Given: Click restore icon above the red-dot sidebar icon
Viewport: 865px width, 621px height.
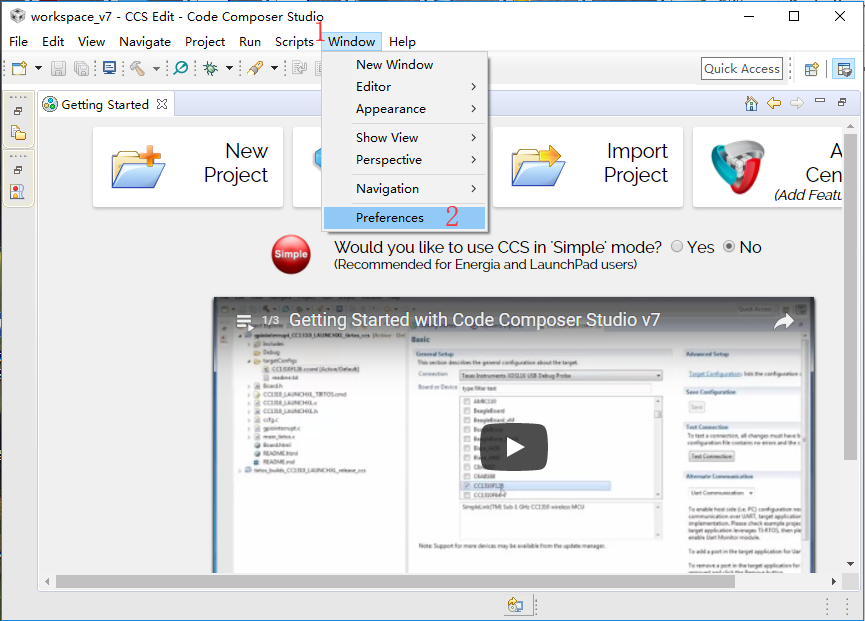Looking at the screenshot, I should [x=18, y=170].
